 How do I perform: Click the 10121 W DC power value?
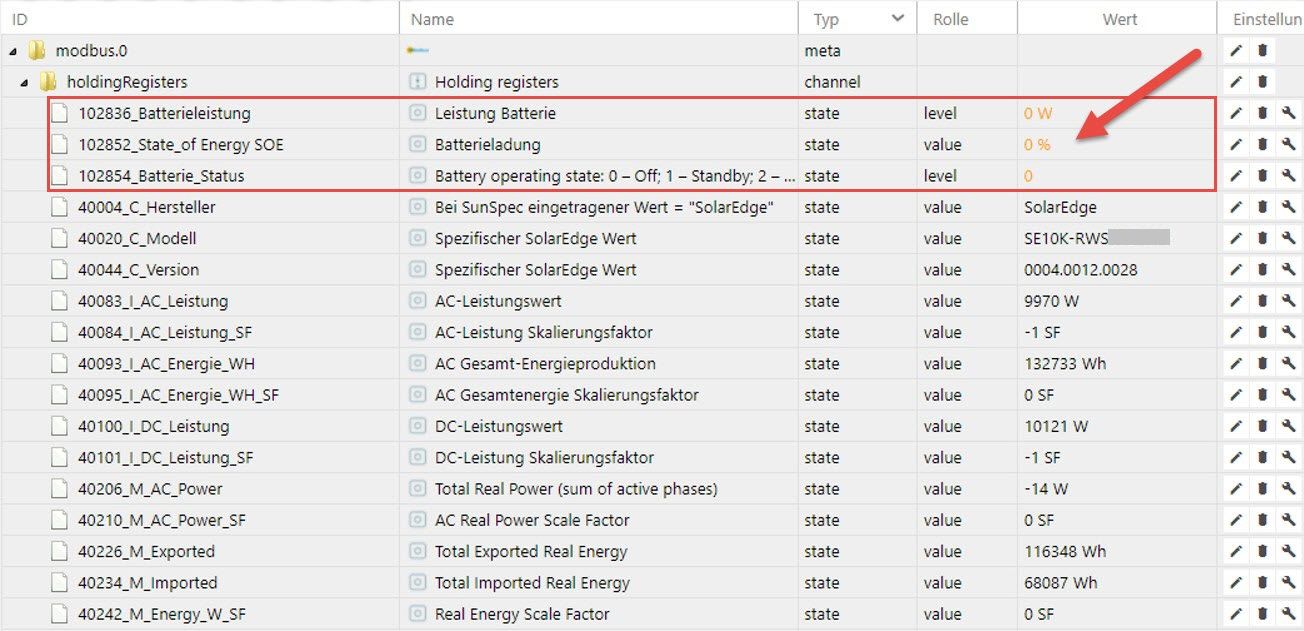coord(1056,426)
